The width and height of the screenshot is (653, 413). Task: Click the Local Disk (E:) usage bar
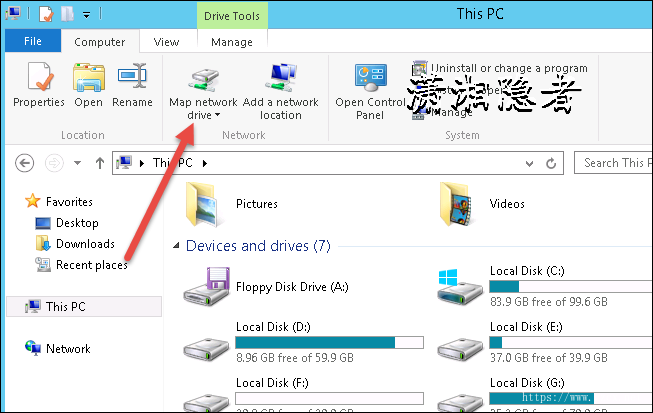click(x=571, y=342)
